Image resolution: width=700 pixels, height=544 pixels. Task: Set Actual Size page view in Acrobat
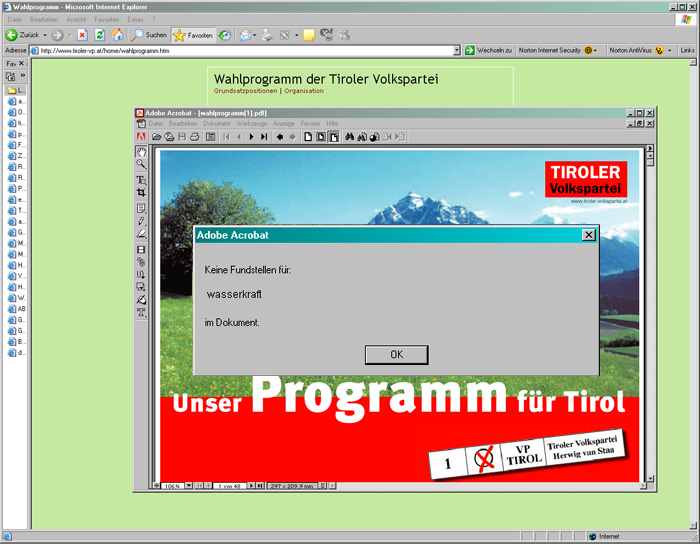(308, 137)
